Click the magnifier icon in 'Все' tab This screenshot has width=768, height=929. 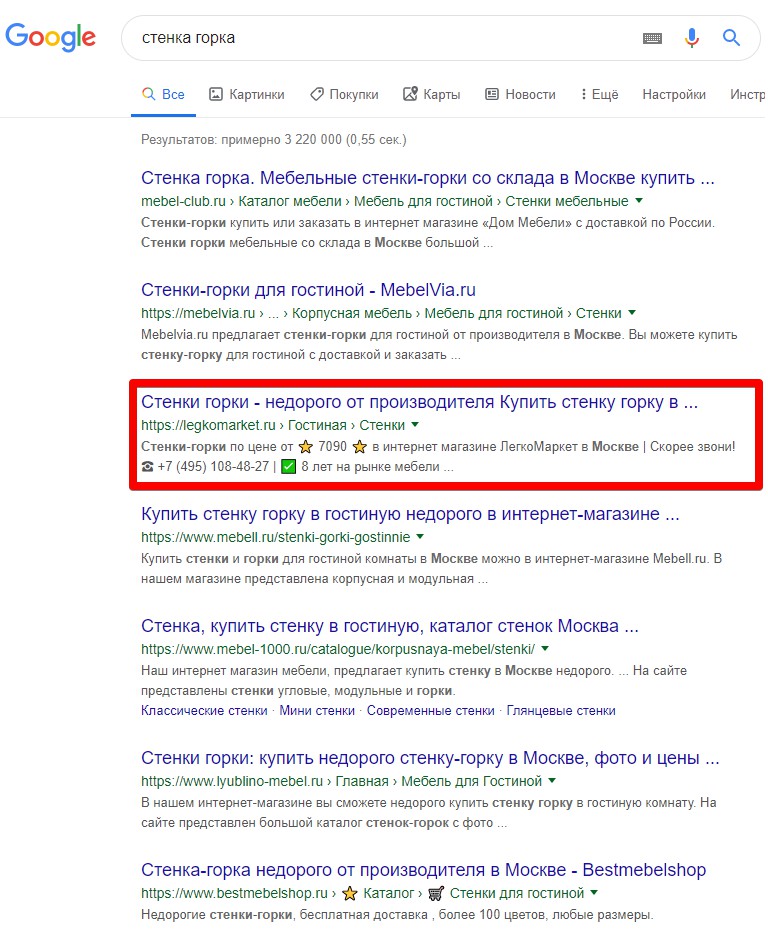coord(148,94)
